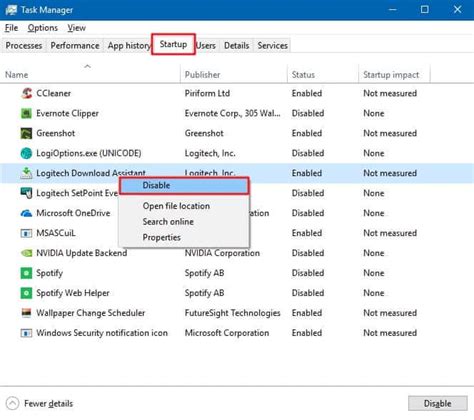Click publisher Piriform Ltd
This screenshot has height=420, width=474.
click(x=207, y=93)
